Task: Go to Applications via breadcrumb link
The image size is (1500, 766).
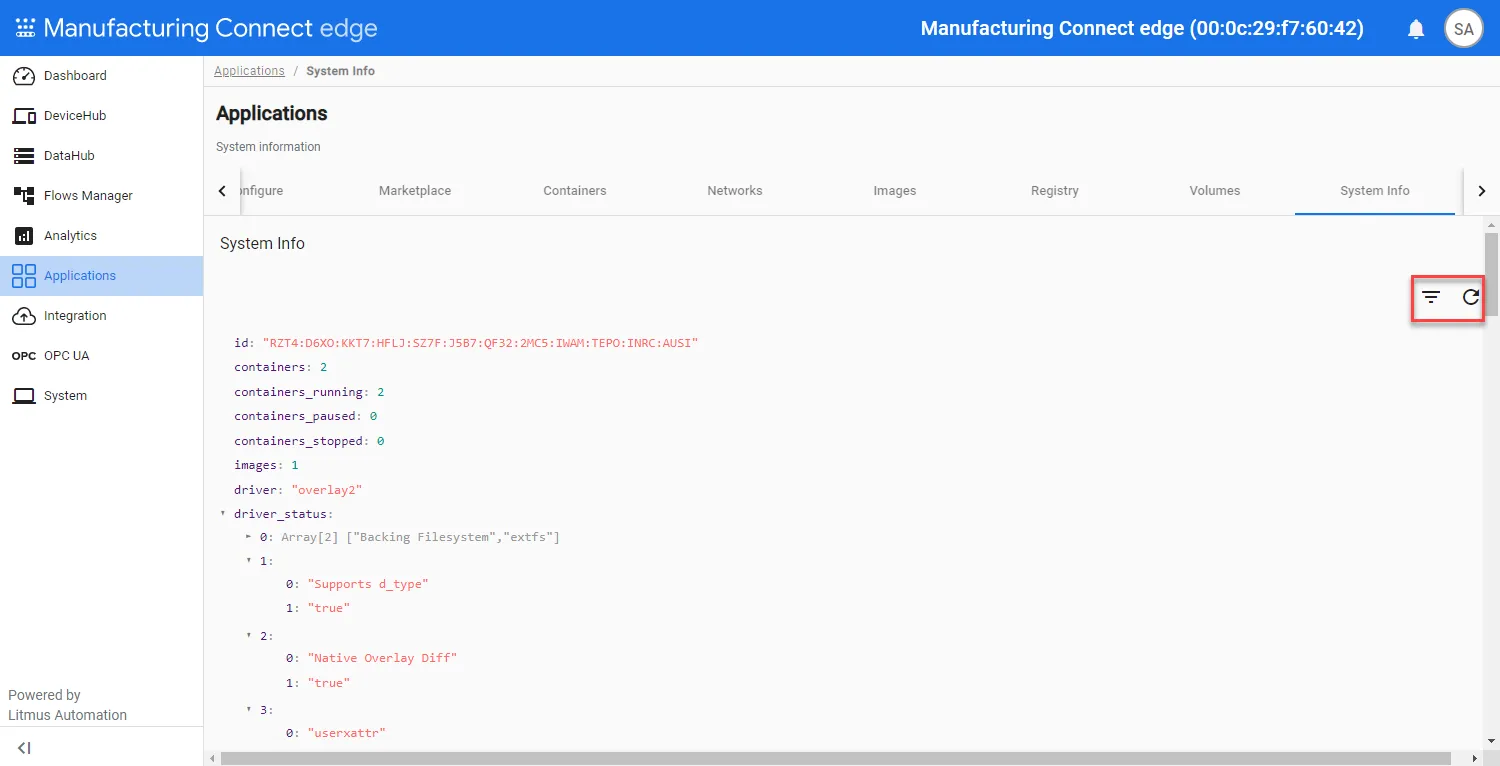Action: click(x=249, y=71)
